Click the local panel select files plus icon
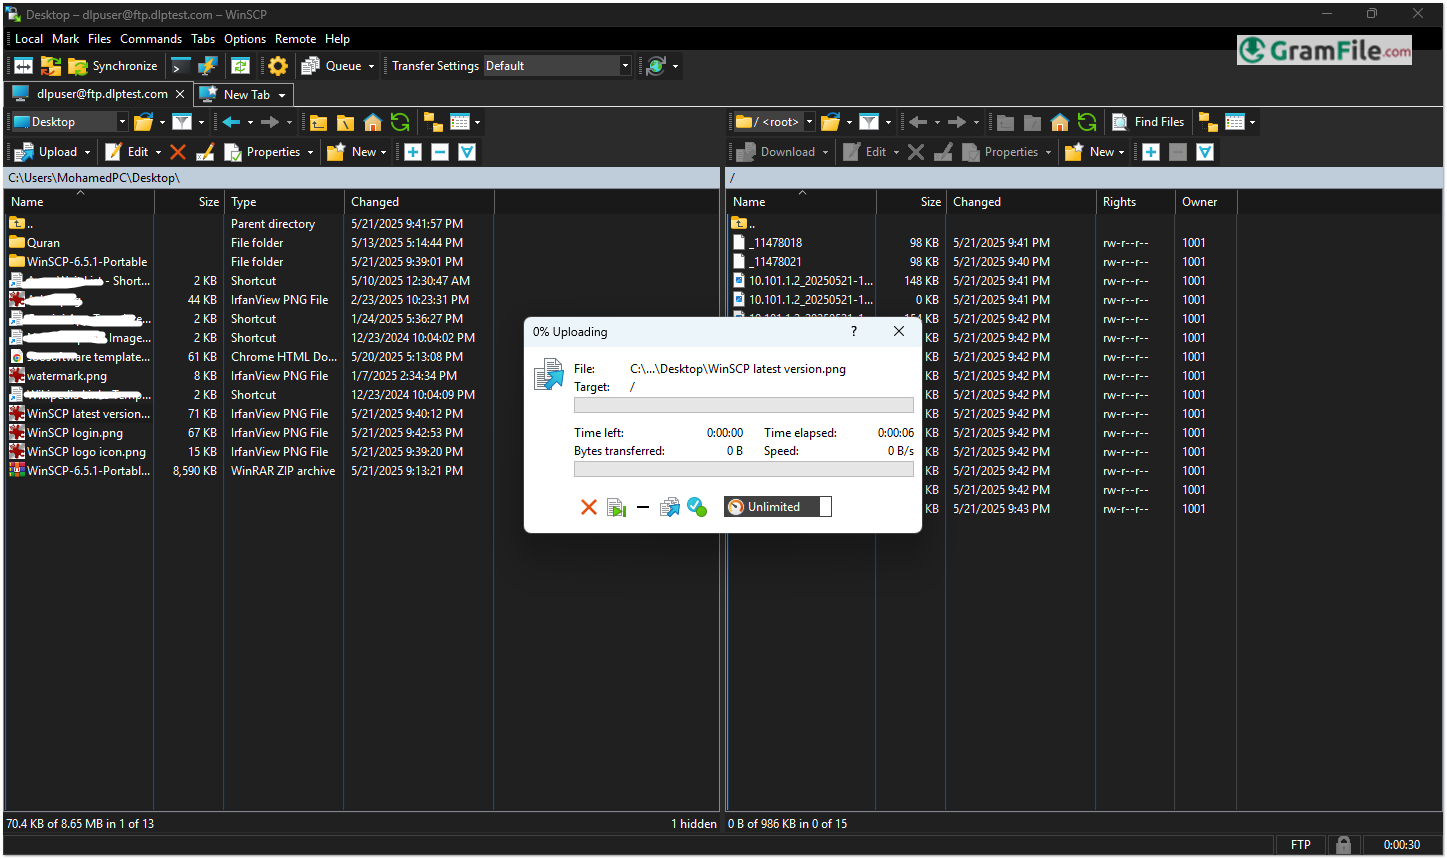The height and width of the screenshot is (859, 1447). point(412,152)
